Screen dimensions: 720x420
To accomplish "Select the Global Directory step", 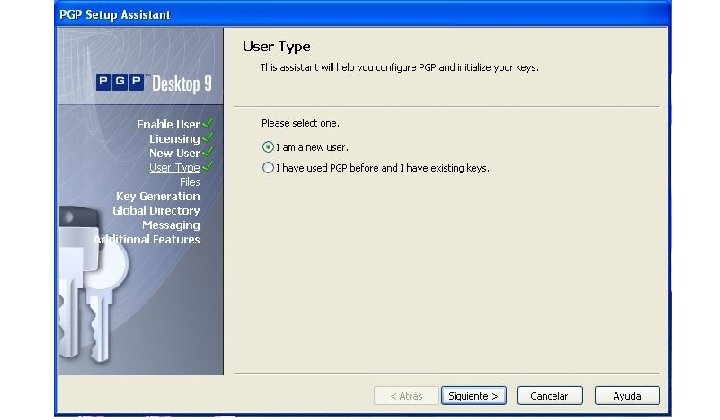I will (156, 211).
